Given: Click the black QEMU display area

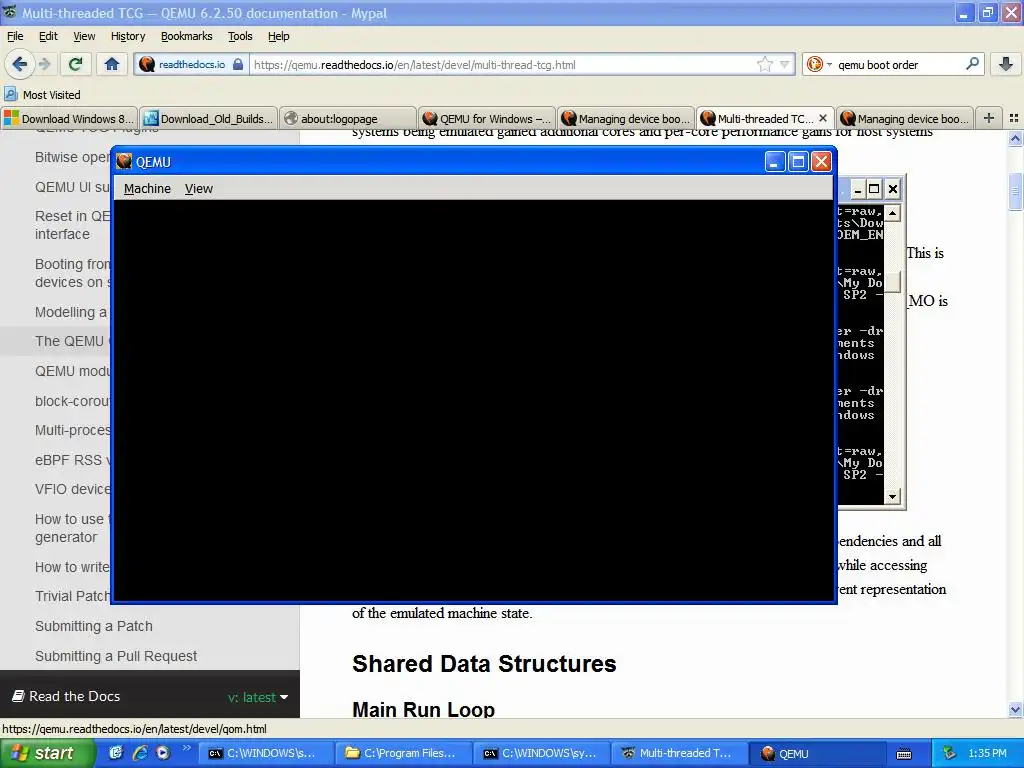Looking at the screenshot, I should coord(473,400).
